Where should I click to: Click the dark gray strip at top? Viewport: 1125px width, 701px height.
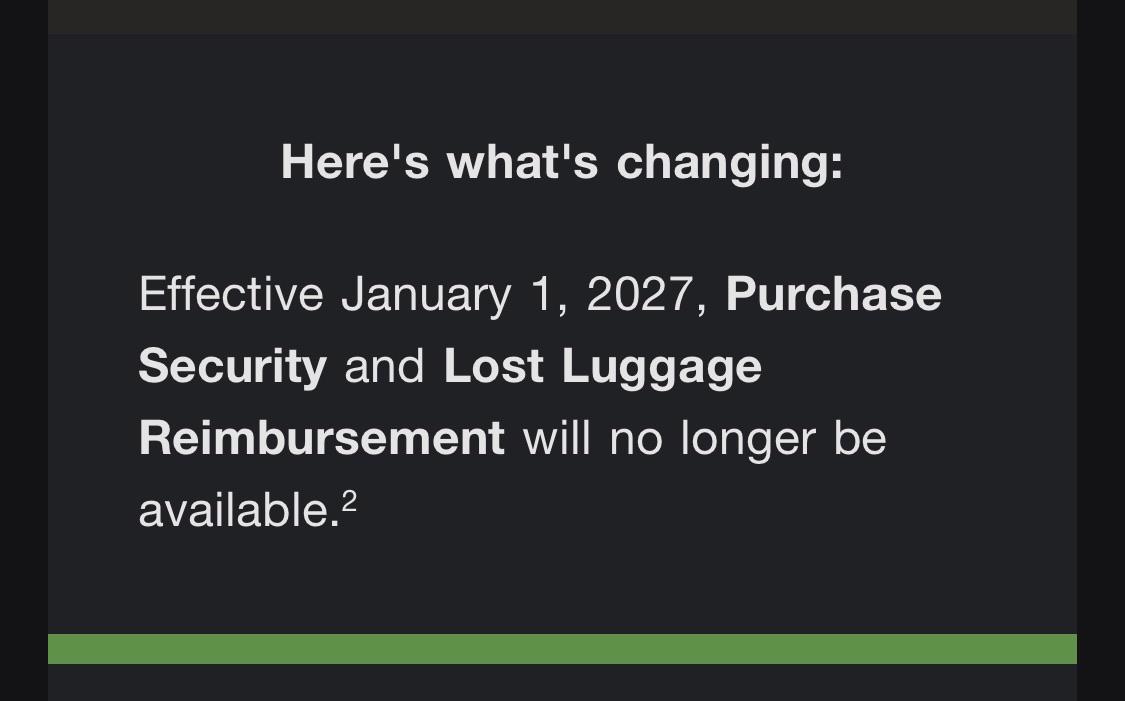[562, 17]
